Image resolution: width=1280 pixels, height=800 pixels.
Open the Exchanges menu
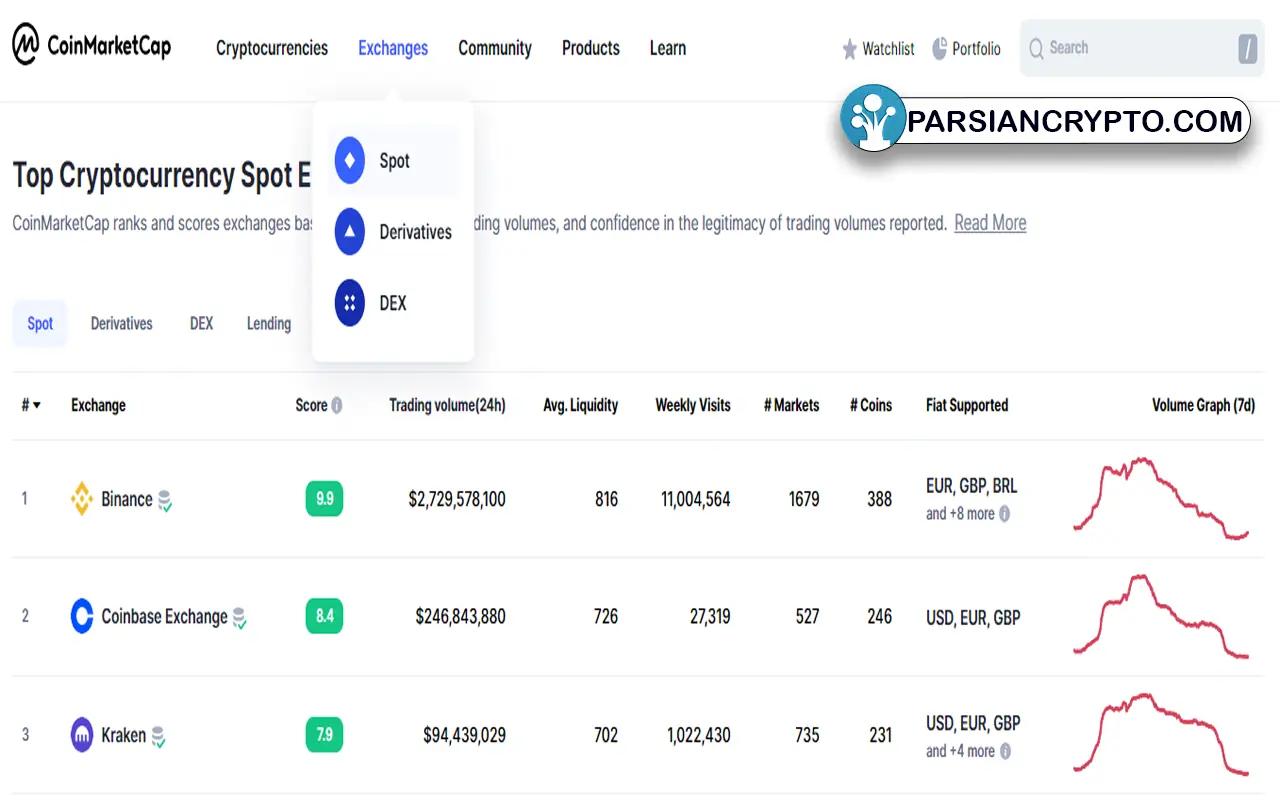(393, 48)
